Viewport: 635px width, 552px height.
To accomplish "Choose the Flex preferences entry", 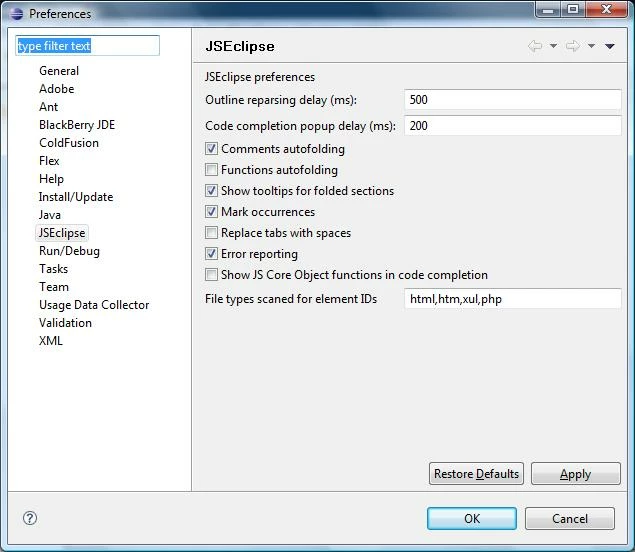I will 49,161.
